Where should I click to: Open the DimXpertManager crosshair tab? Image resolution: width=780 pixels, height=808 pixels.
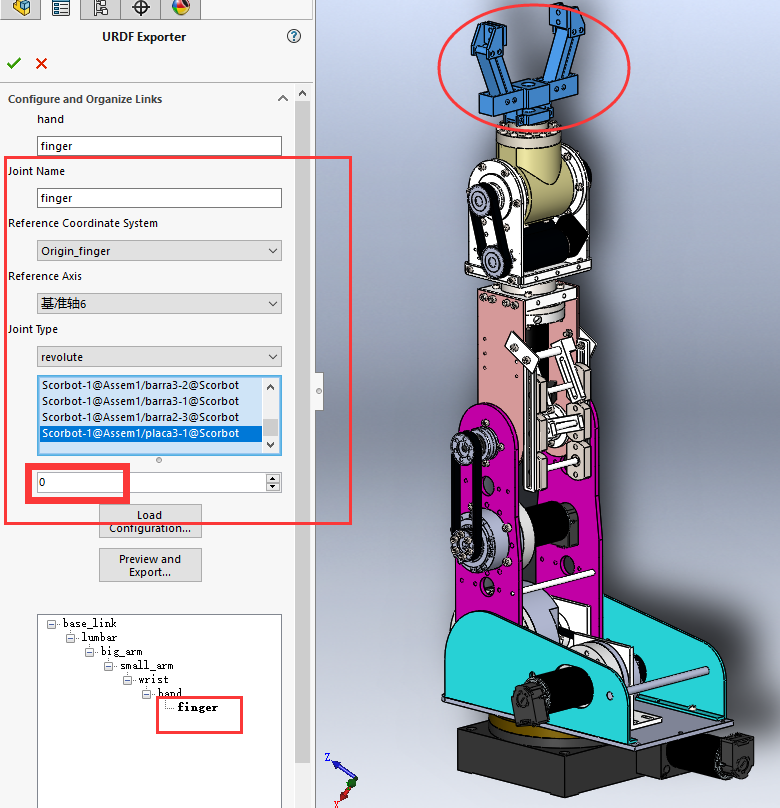tap(141, 8)
